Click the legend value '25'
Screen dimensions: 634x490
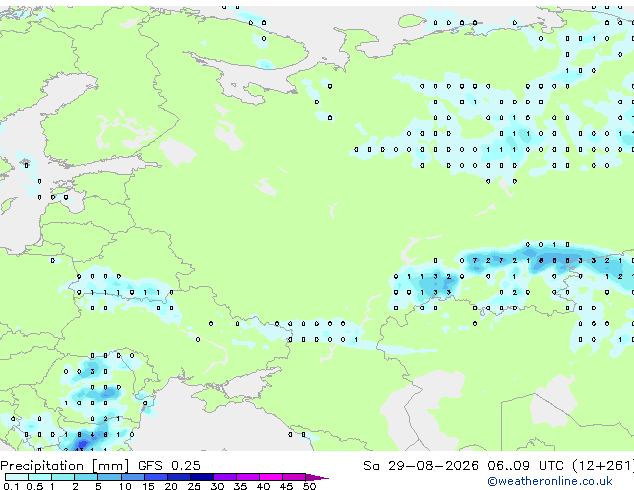(x=194, y=486)
